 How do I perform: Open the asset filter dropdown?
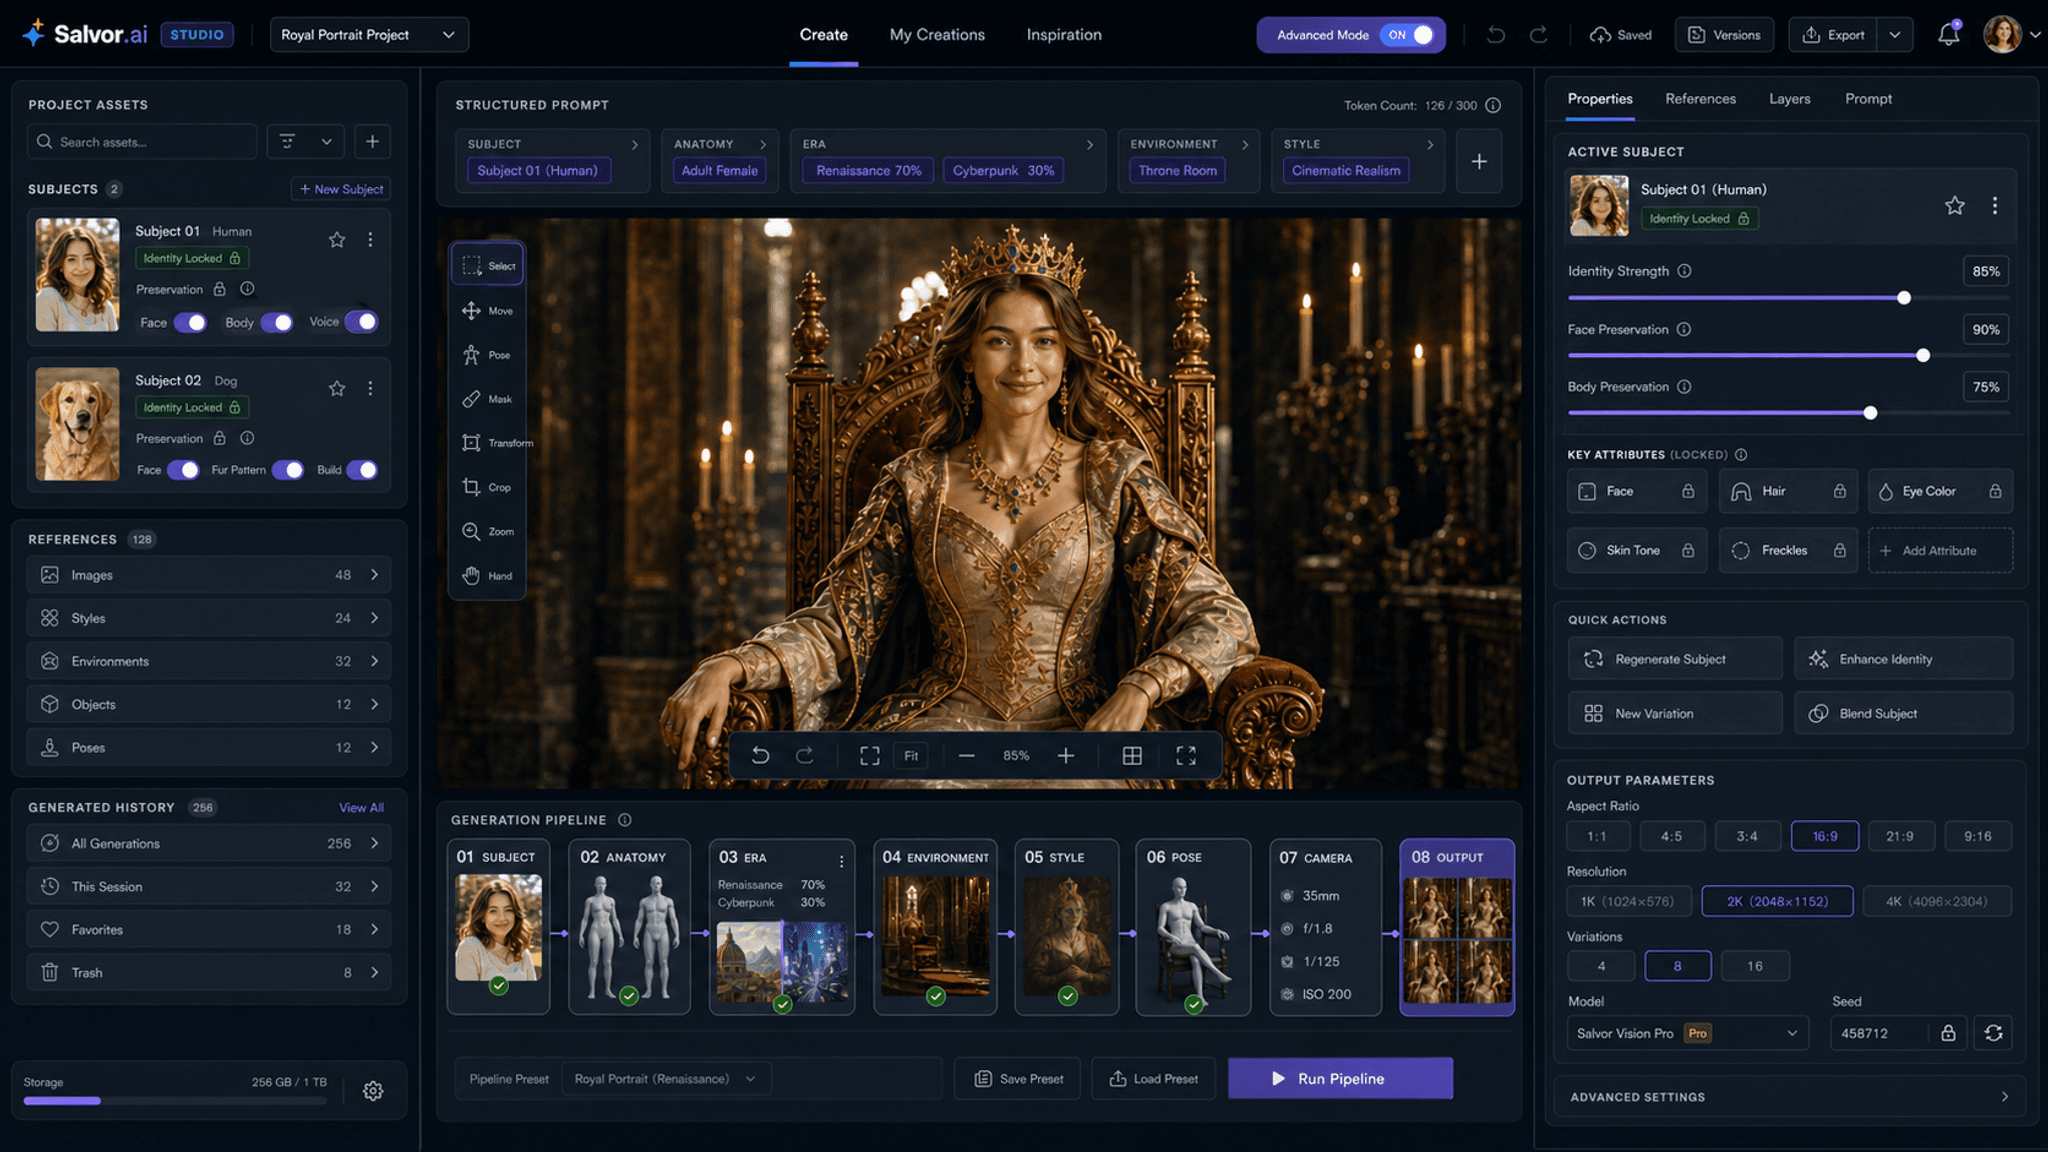coord(305,142)
